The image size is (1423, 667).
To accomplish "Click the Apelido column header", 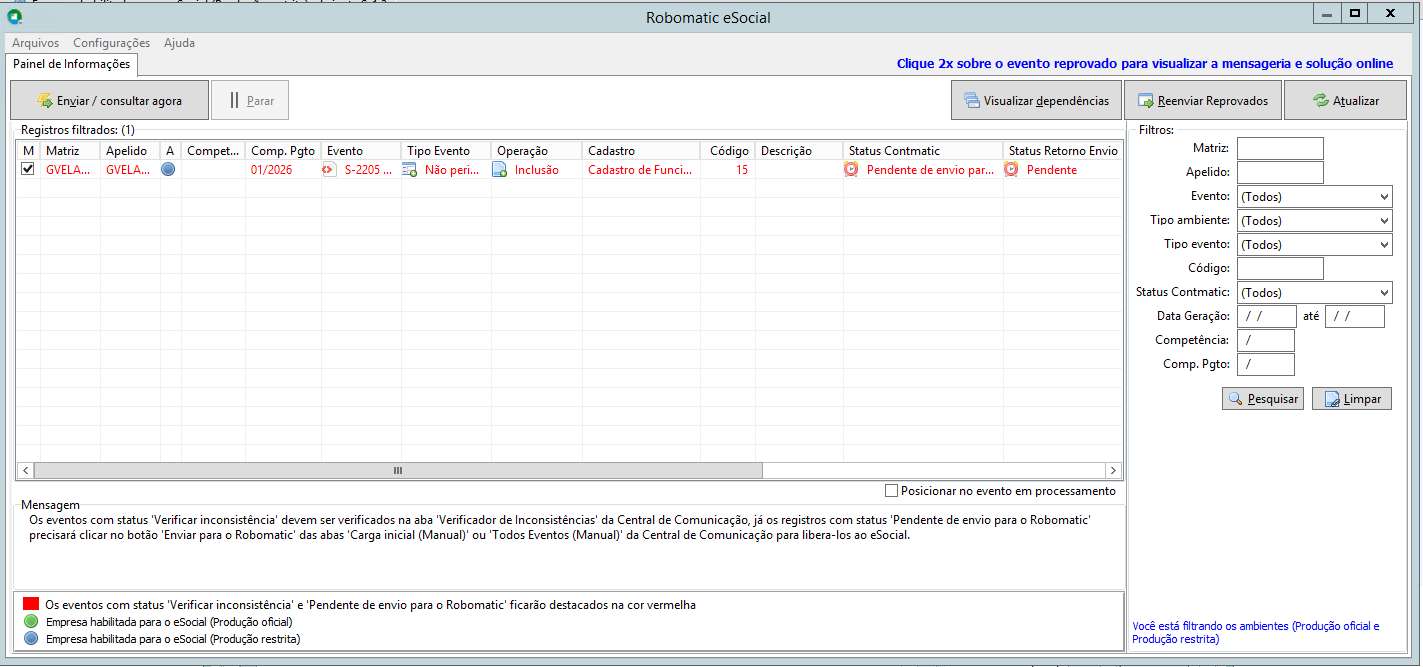I will (130, 151).
